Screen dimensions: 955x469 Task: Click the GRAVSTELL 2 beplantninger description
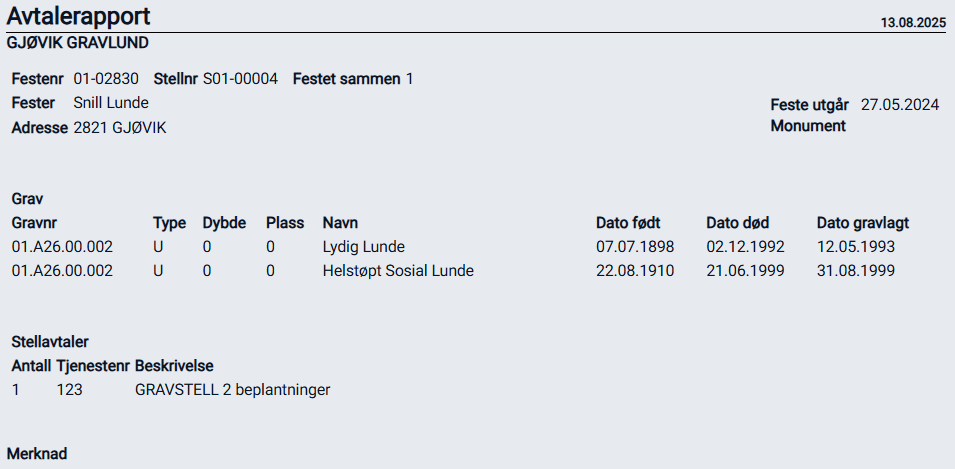pyautogui.click(x=232, y=389)
